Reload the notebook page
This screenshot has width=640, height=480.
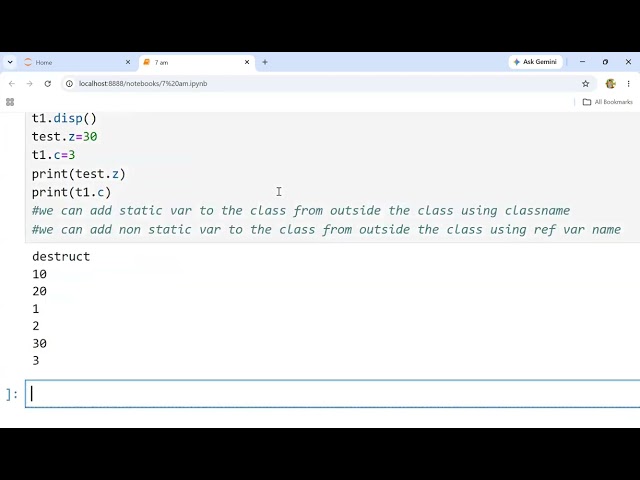pyautogui.click(x=48, y=84)
